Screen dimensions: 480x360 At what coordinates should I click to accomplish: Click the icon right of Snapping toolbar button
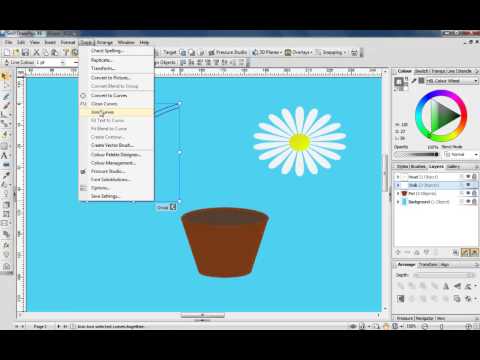[x=354, y=52]
